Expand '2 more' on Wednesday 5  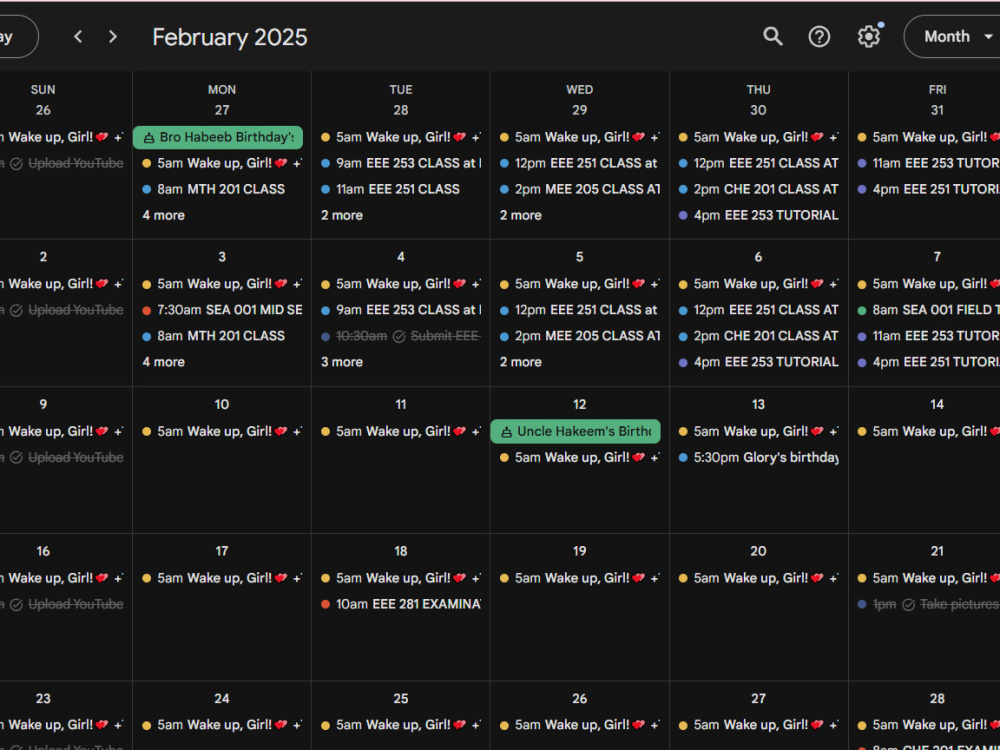520,362
